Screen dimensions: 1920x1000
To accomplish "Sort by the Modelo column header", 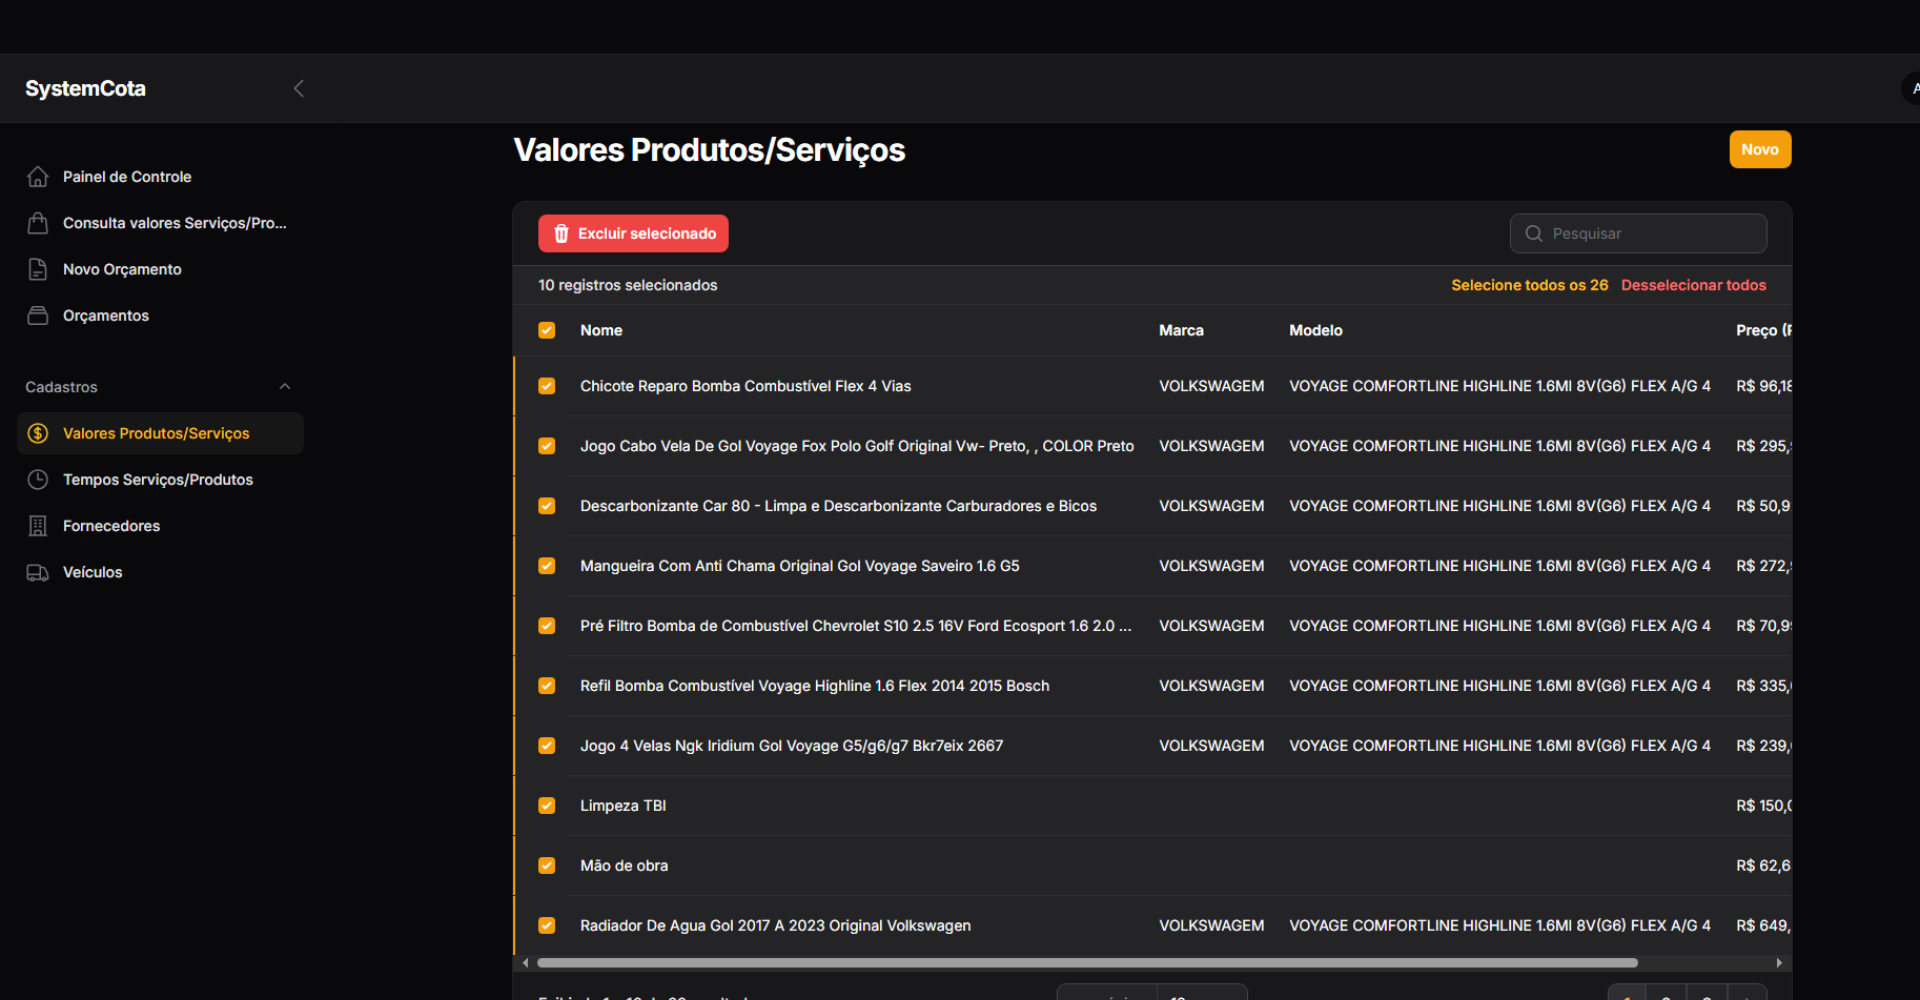I will click(x=1315, y=330).
